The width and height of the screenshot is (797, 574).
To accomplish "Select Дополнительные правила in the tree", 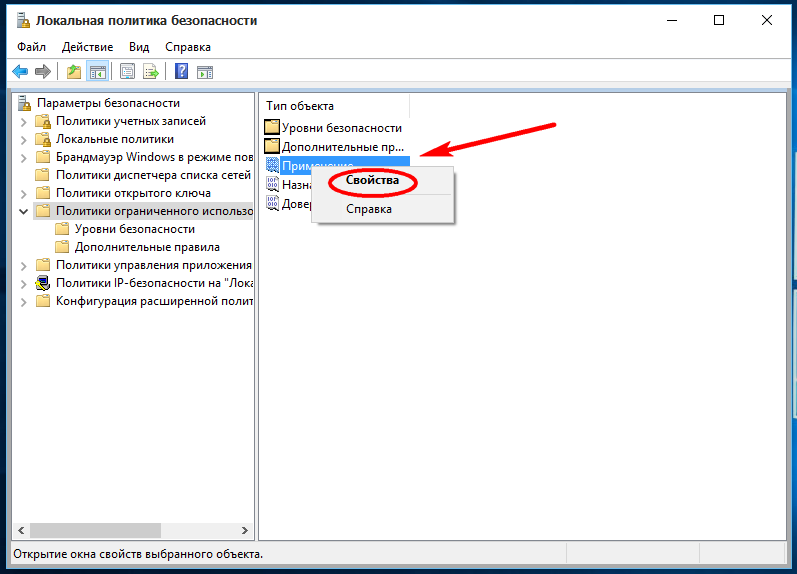I will [x=147, y=247].
